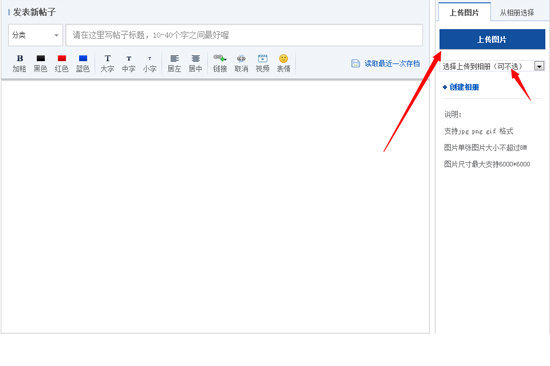Open the emoji 表情 picker

[x=283, y=63]
